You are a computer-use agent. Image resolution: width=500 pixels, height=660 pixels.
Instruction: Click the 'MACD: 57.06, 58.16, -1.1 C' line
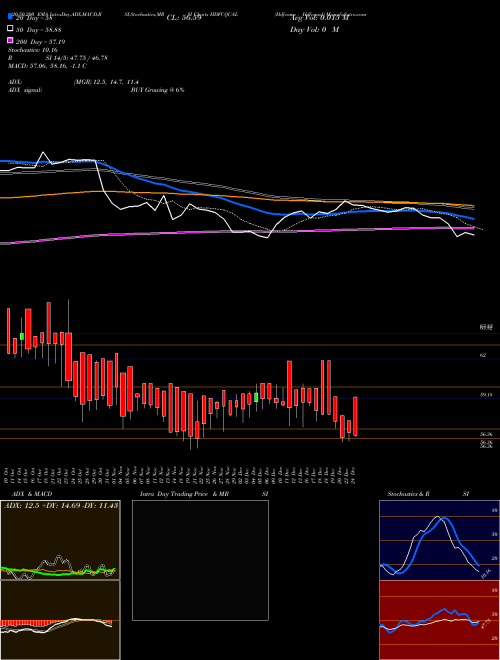[x=48, y=66]
